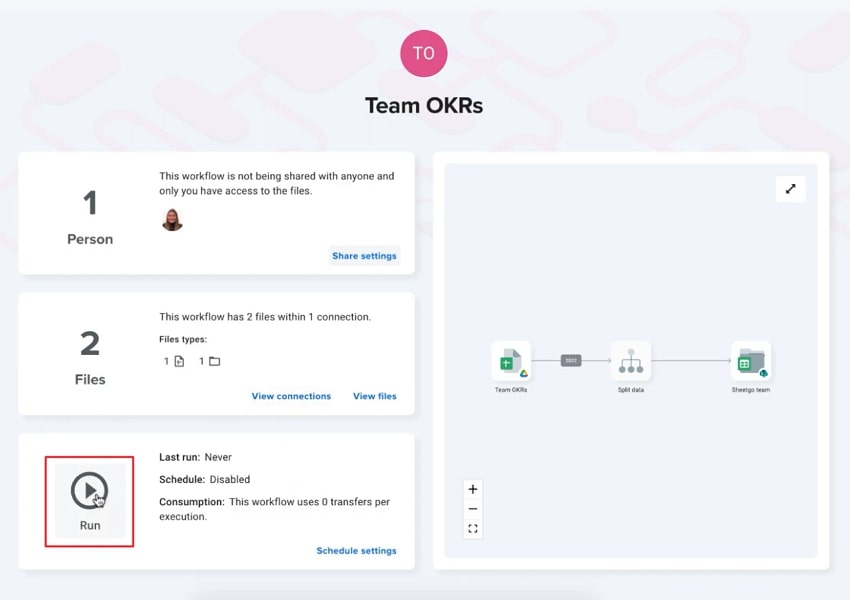
Task: Click the user profile photo
Action: (x=172, y=220)
